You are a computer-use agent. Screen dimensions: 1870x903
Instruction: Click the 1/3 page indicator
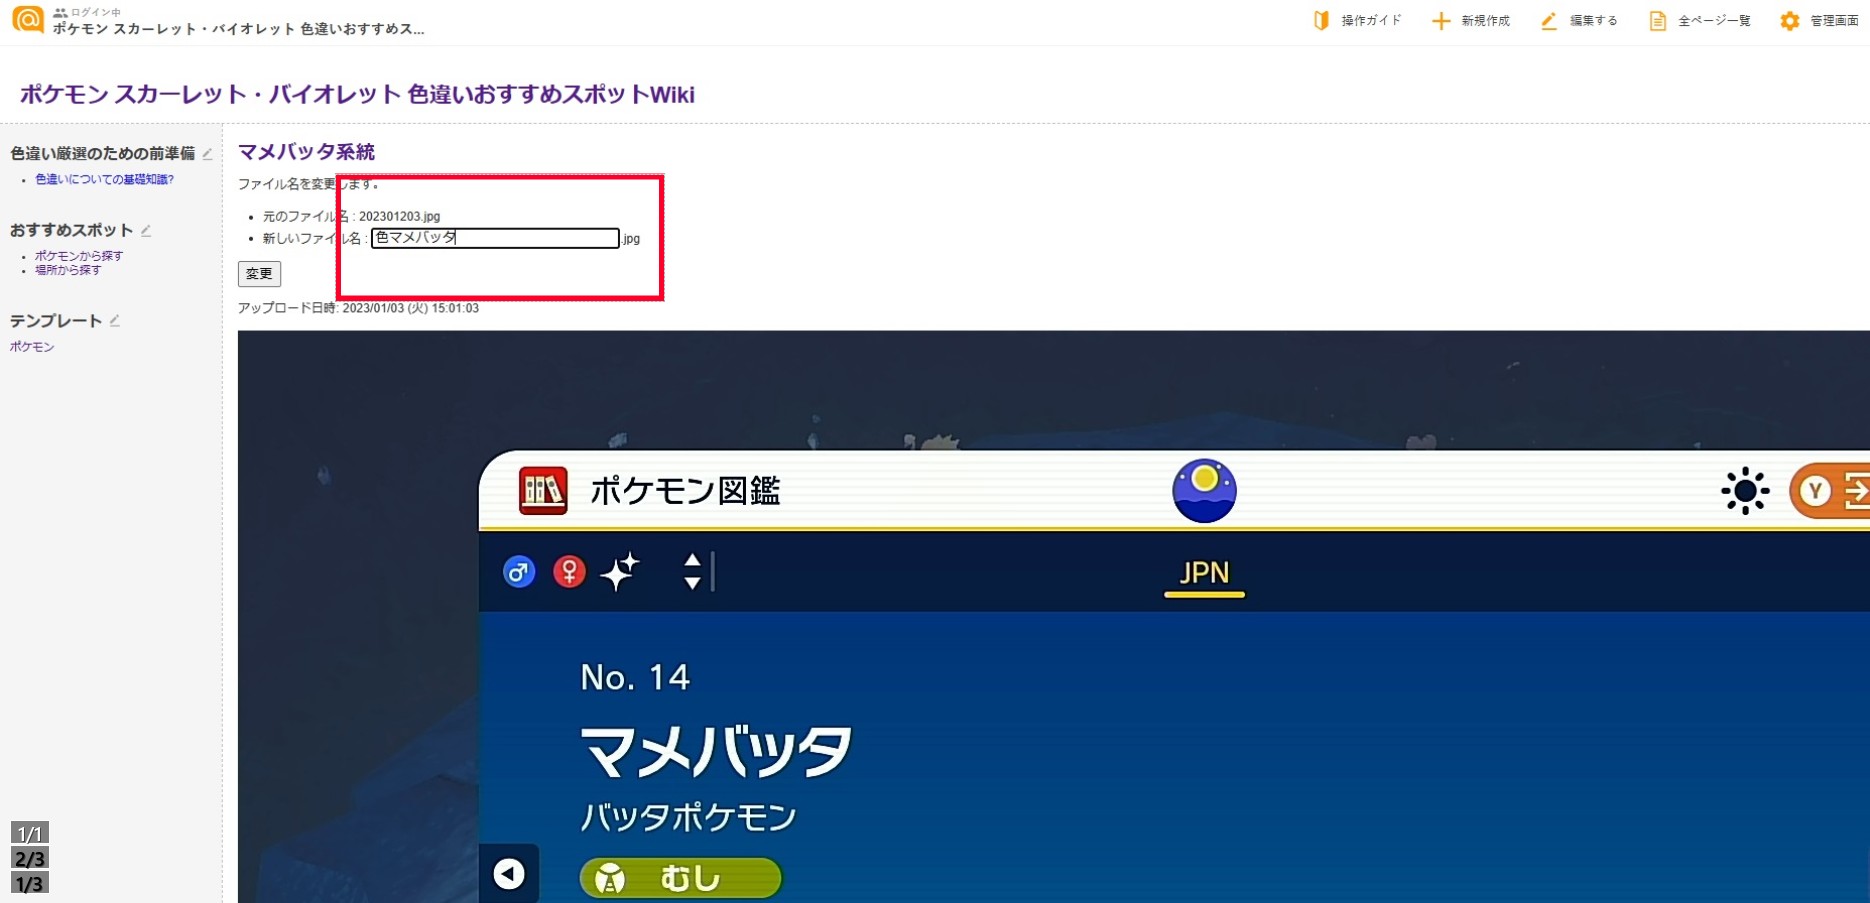click(x=30, y=883)
